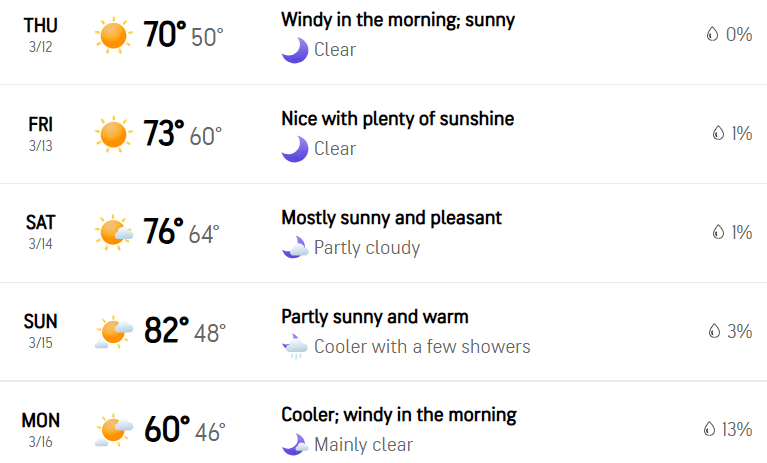Click the raindrop icon beside 13%
This screenshot has height=463, width=767.
pyautogui.click(x=709, y=429)
